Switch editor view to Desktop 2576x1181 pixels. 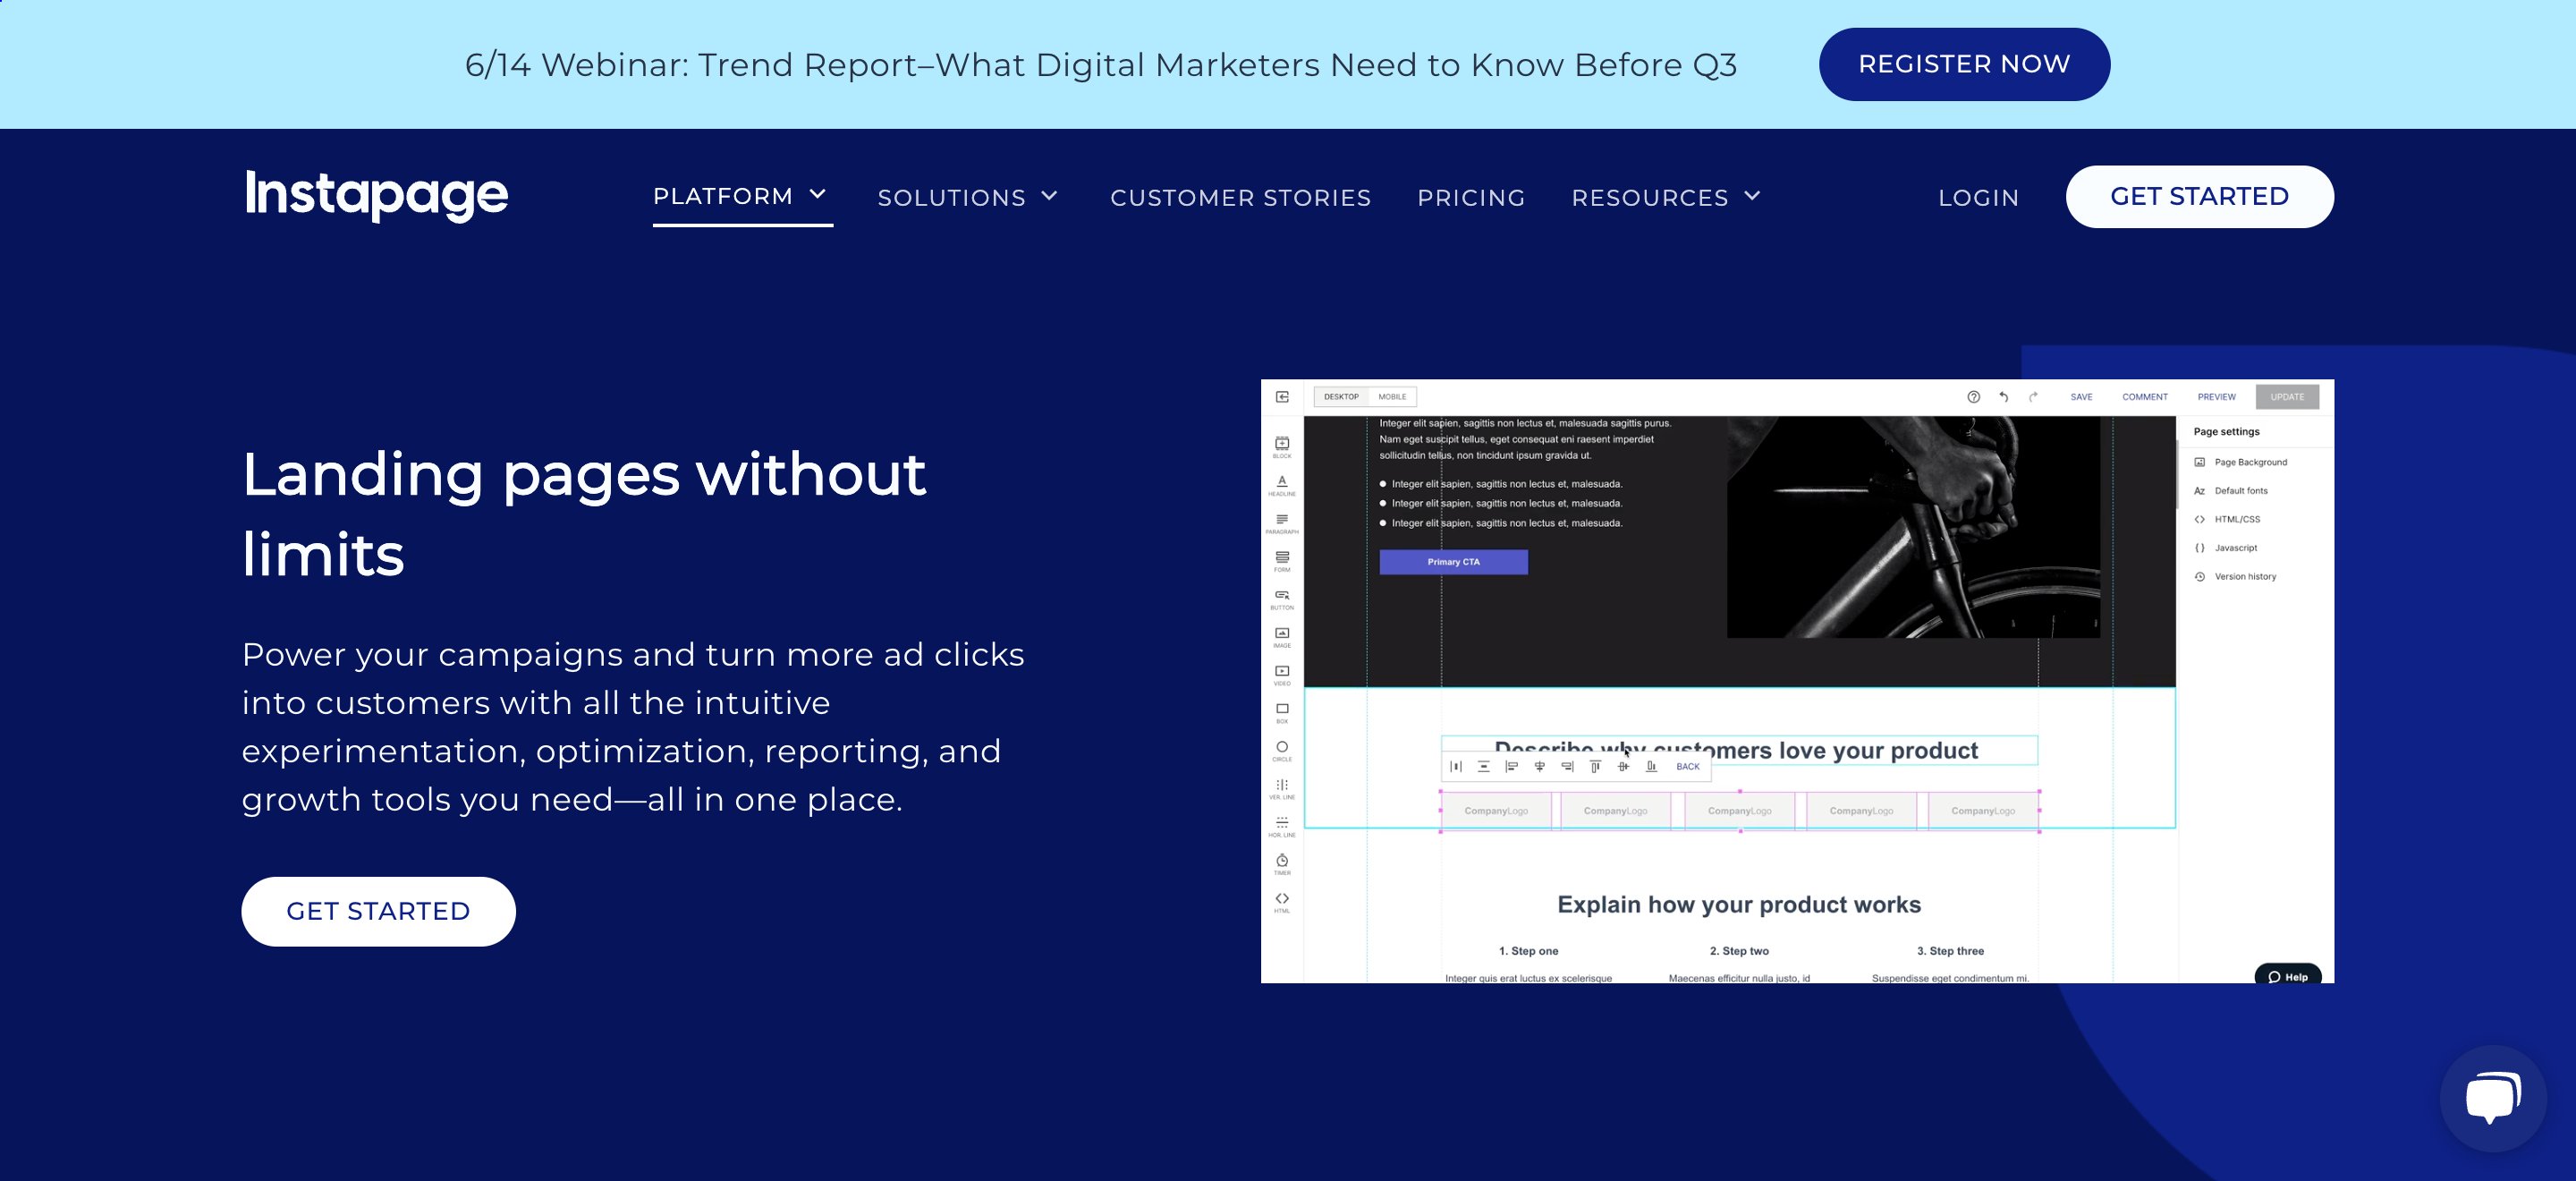pyautogui.click(x=1341, y=397)
